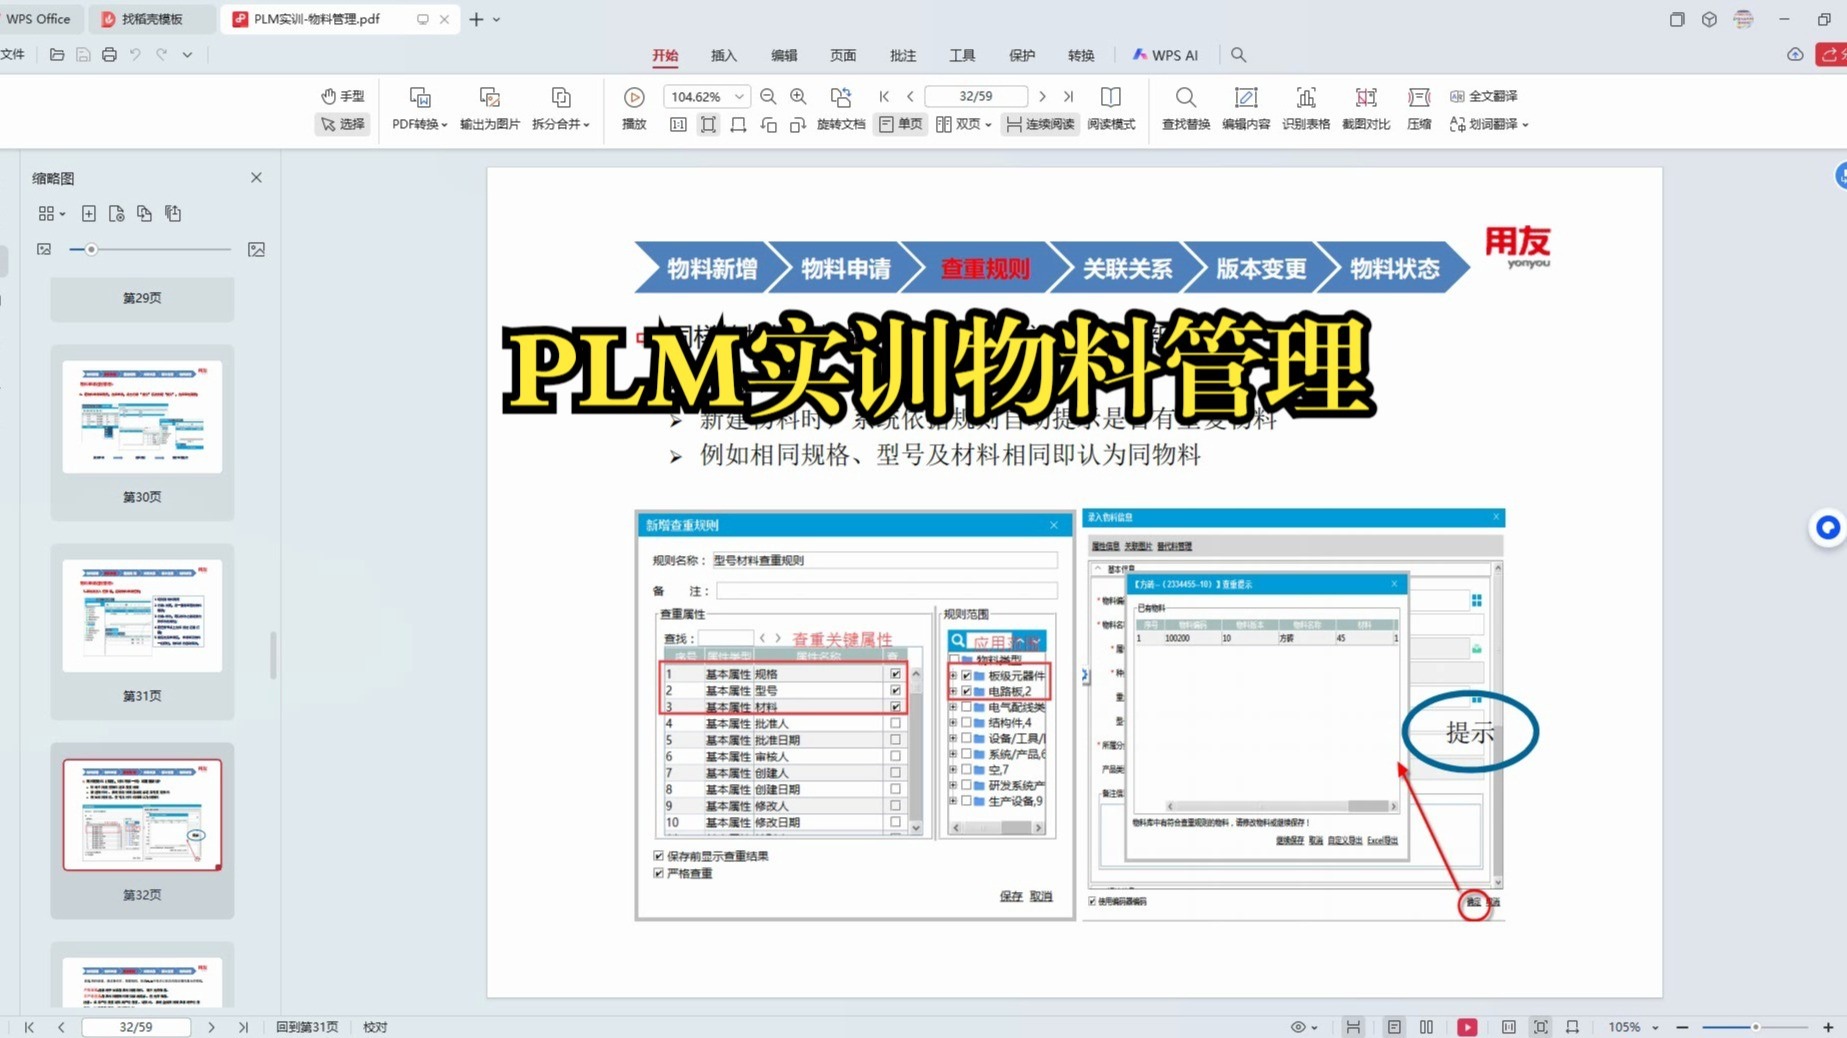Click the Full Text Translation (全文翻译) button
The image size is (1847, 1038).
pos(1483,96)
